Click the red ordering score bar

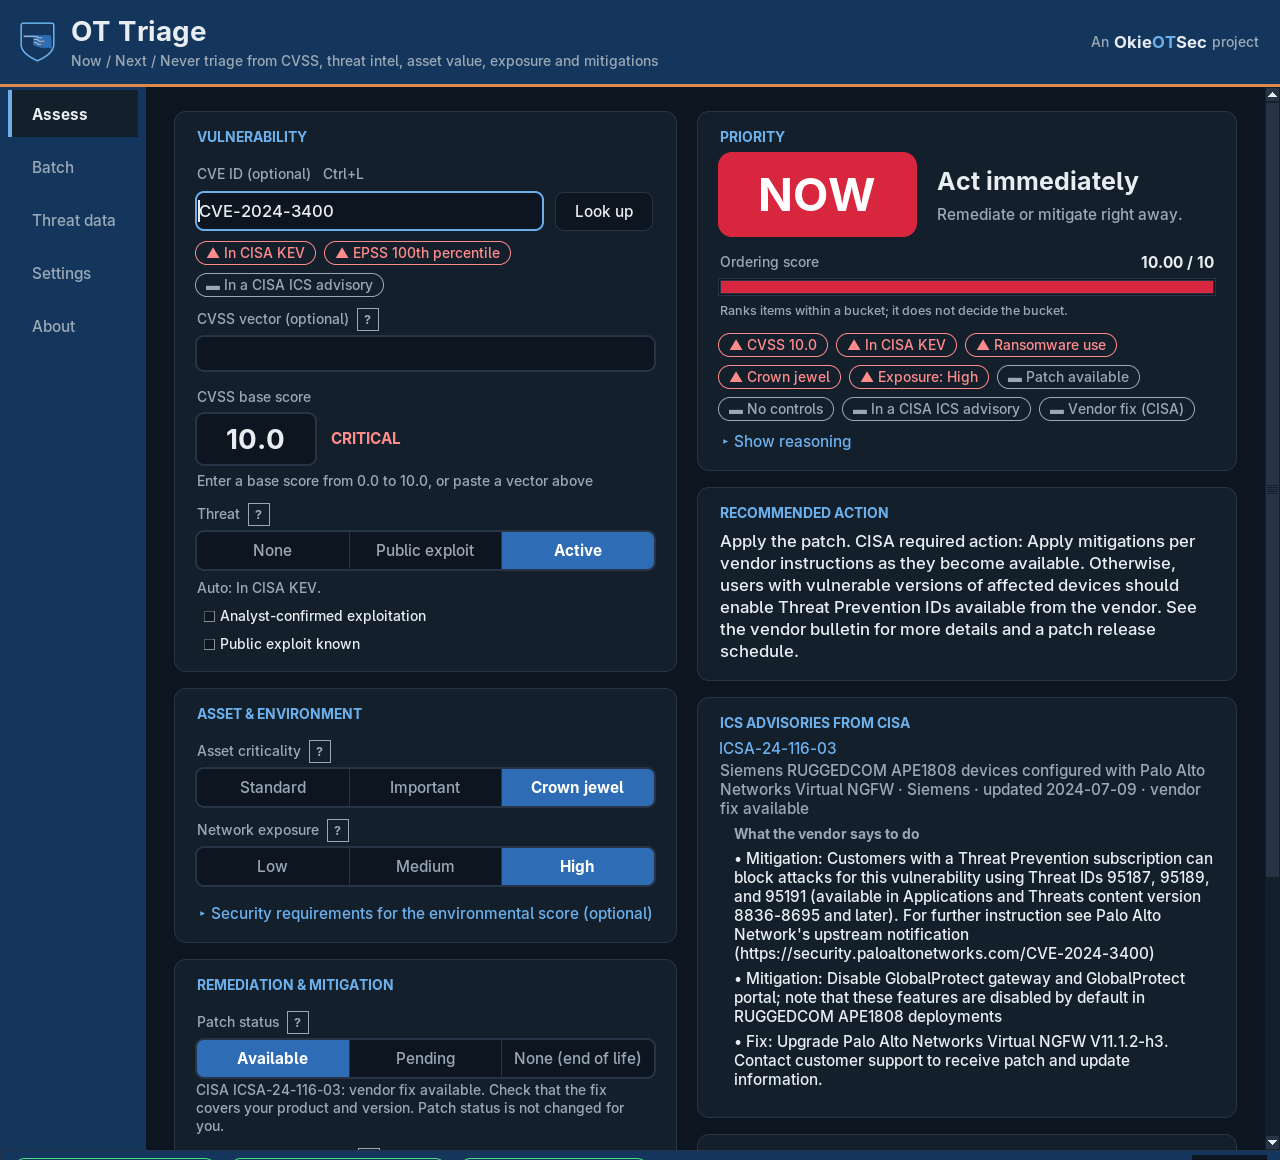pos(967,288)
